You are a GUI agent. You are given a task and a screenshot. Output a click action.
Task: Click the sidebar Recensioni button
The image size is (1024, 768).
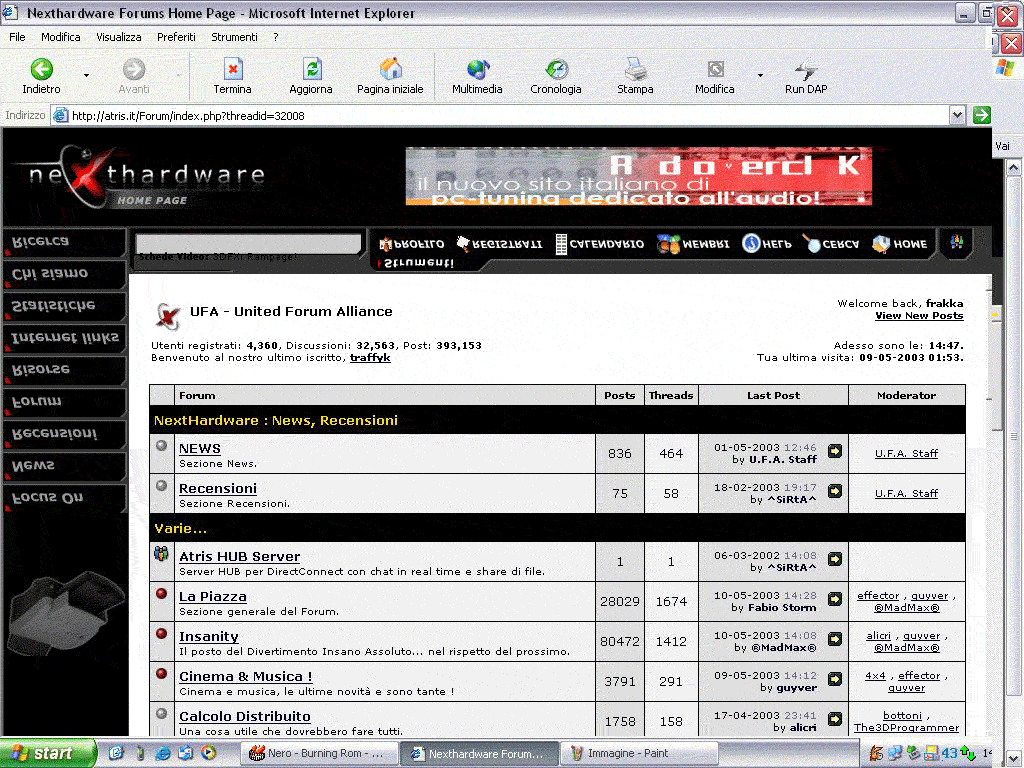(x=64, y=434)
